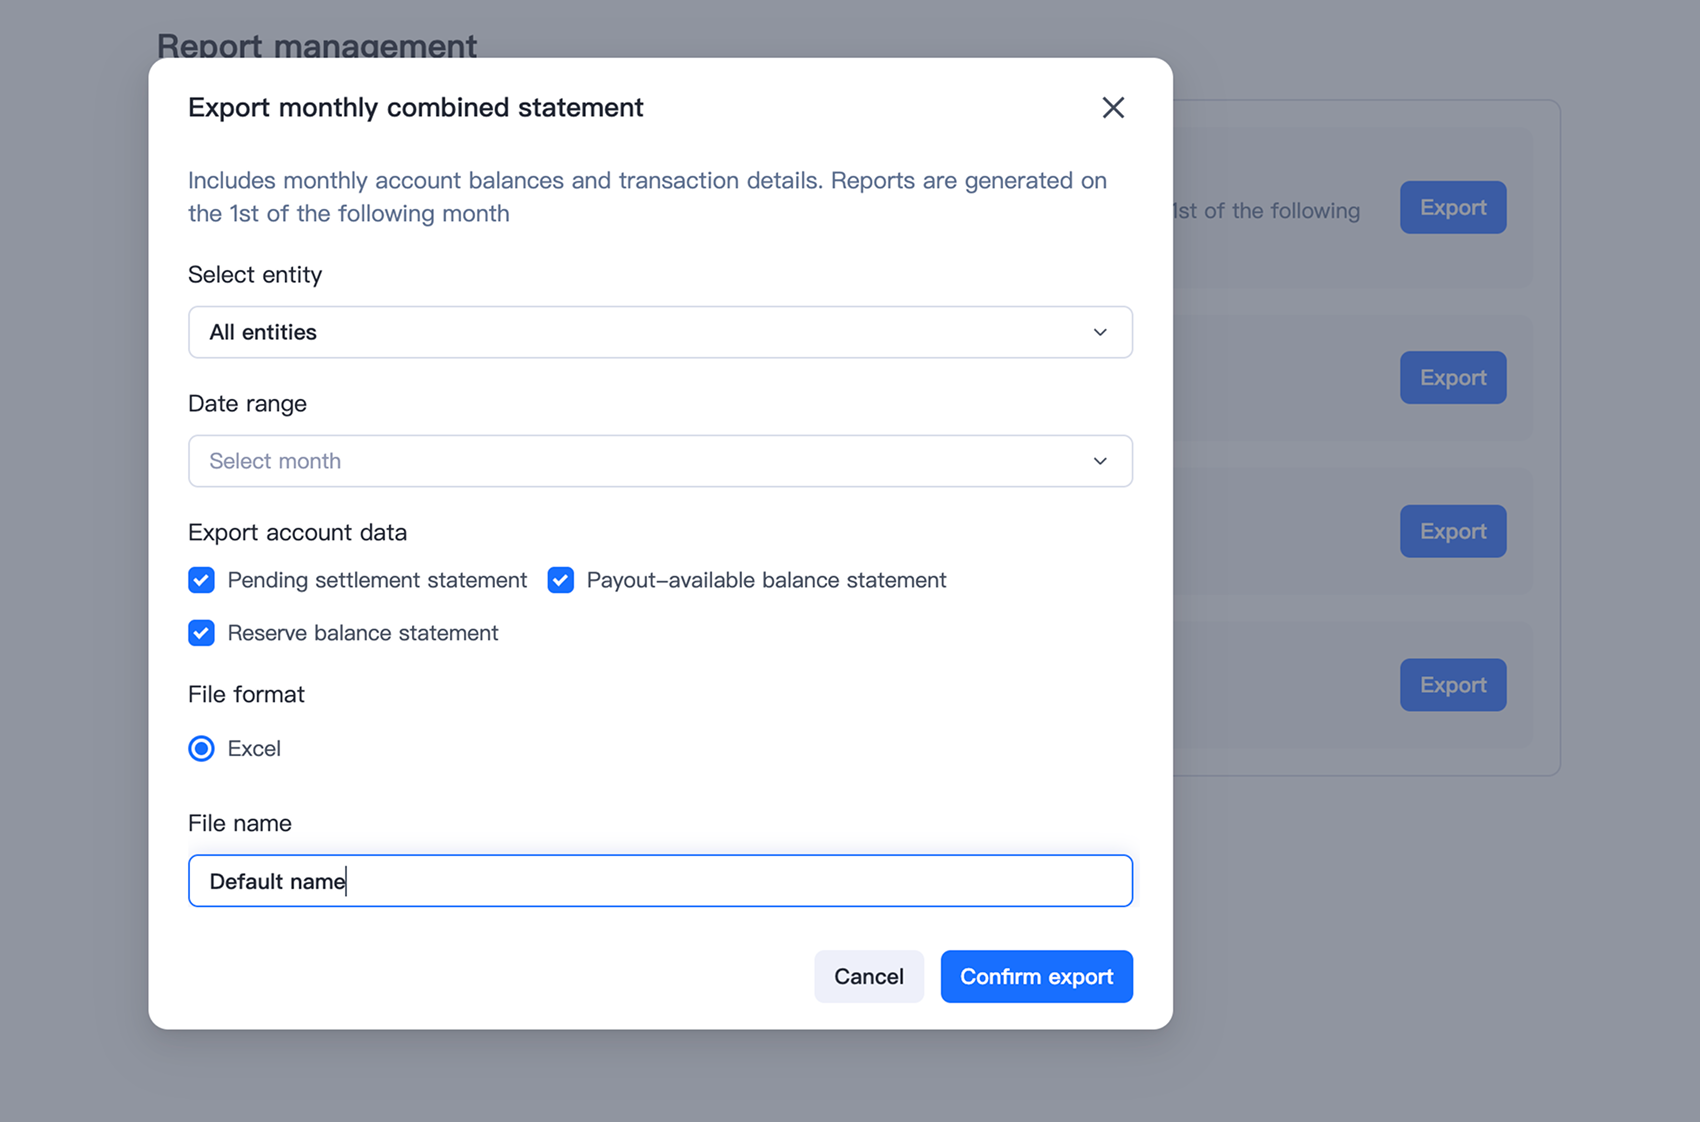Click Confirm export button
Screen dimensions: 1700x1122
coord(1036,976)
